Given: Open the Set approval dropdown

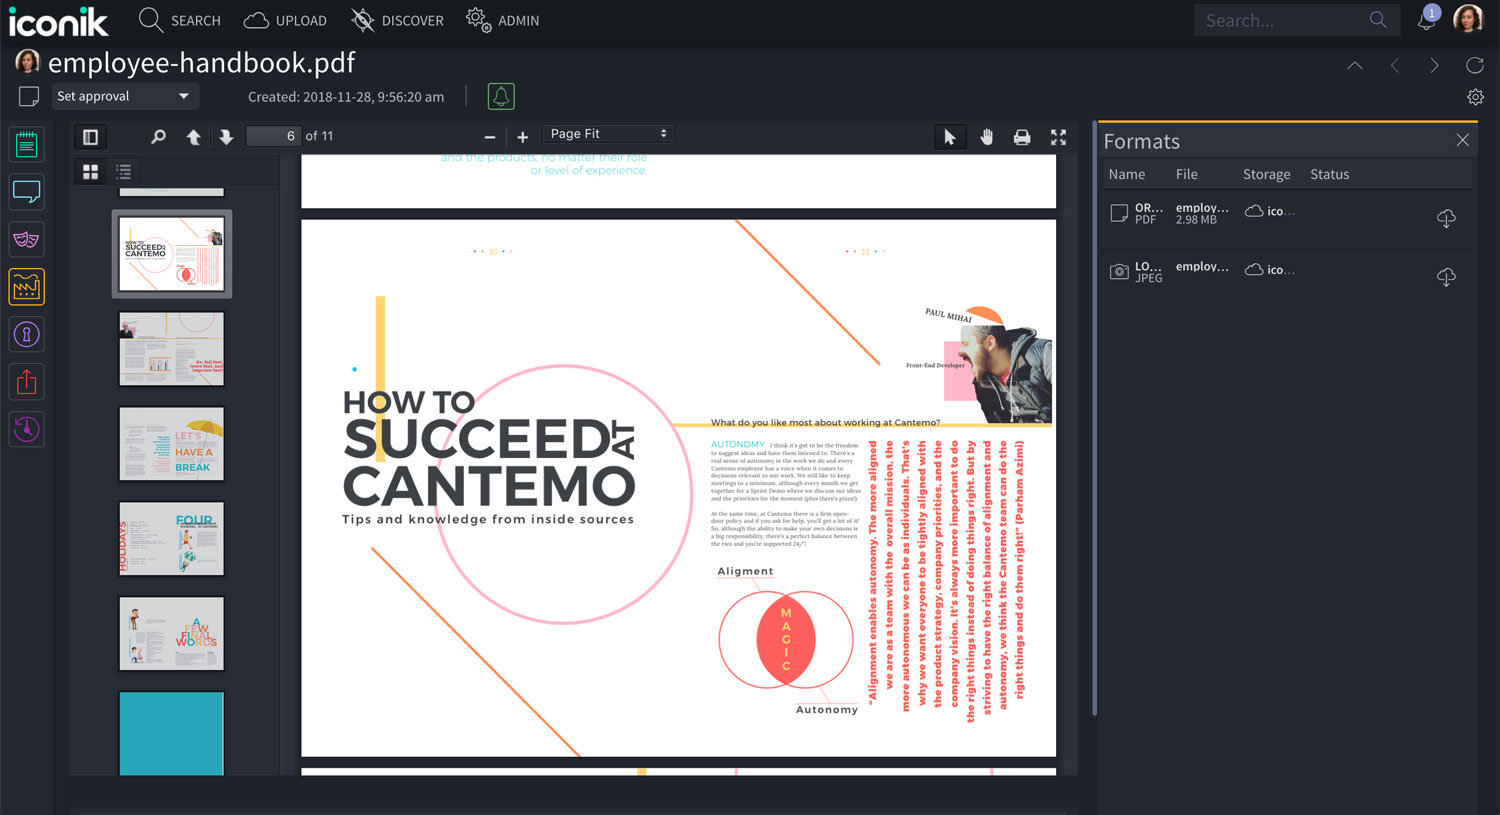Looking at the screenshot, I should 124,96.
